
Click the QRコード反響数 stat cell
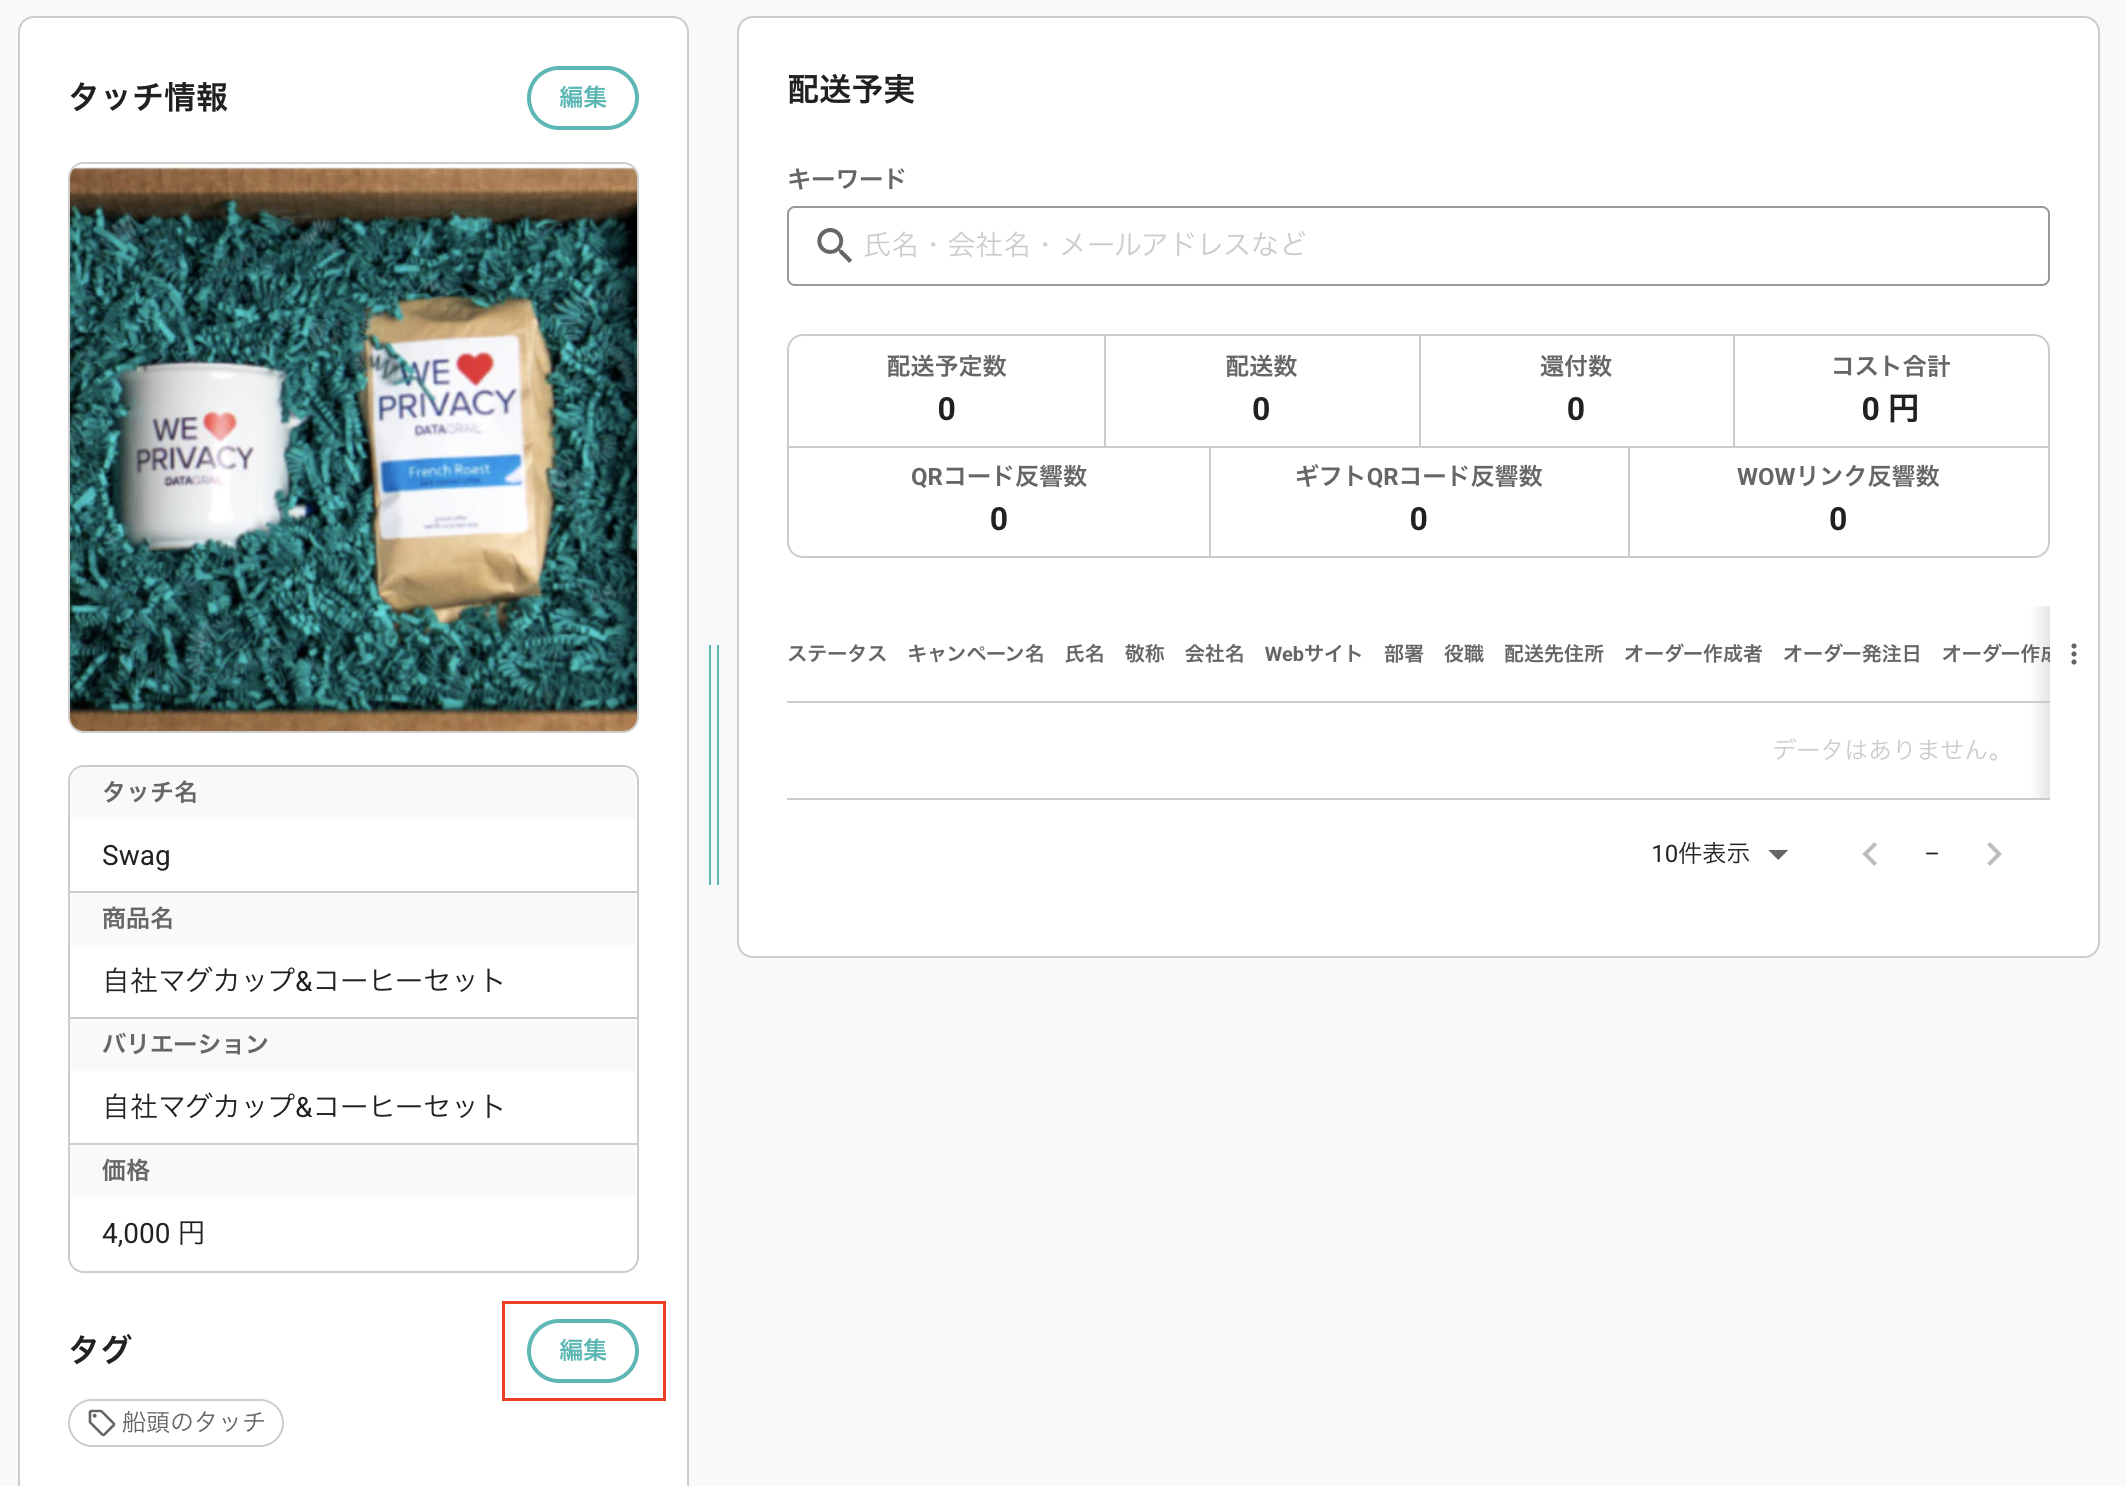tap(998, 501)
